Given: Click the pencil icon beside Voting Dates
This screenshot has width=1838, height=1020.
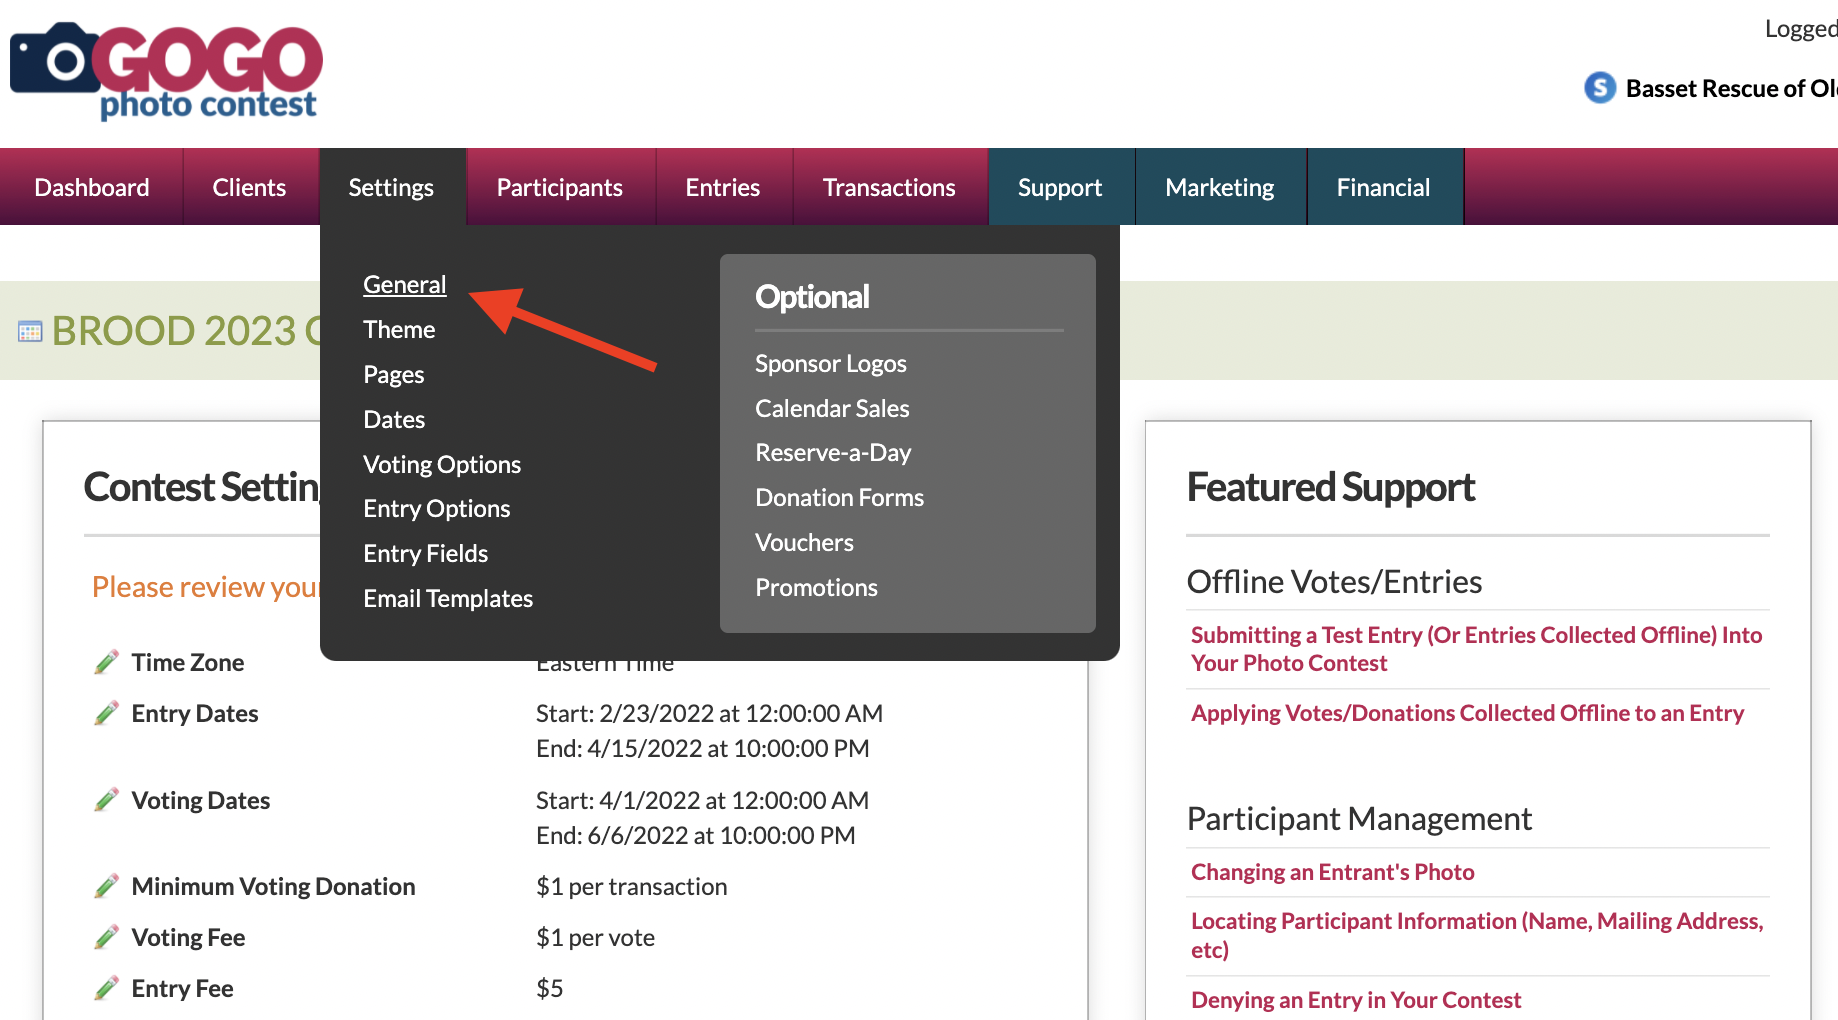Looking at the screenshot, I should (x=106, y=800).
